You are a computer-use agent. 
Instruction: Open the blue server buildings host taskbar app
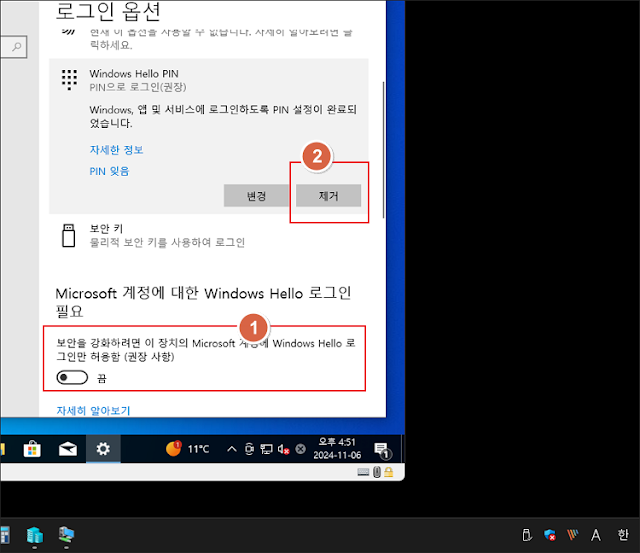pos(35,535)
